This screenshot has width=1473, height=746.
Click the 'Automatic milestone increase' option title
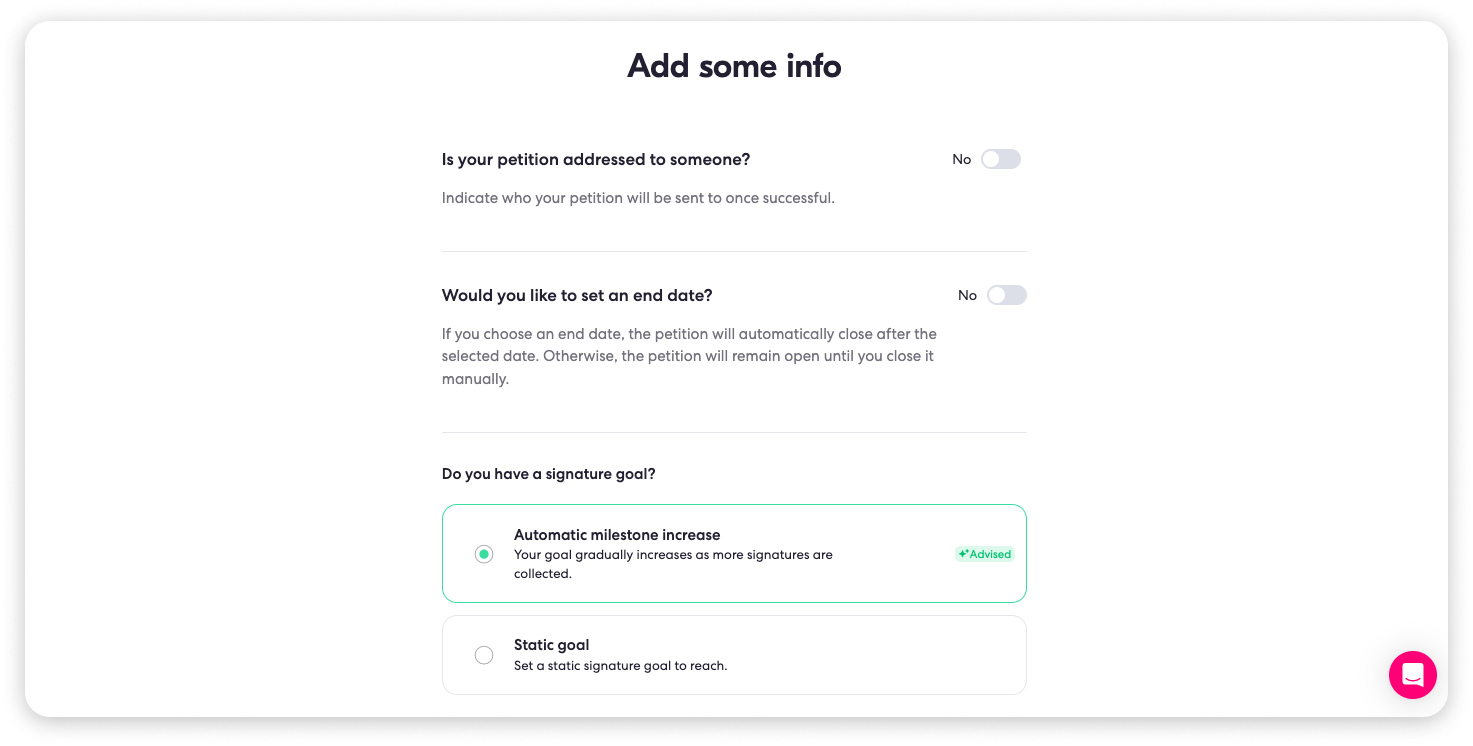pyautogui.click(x=617, y=535)
